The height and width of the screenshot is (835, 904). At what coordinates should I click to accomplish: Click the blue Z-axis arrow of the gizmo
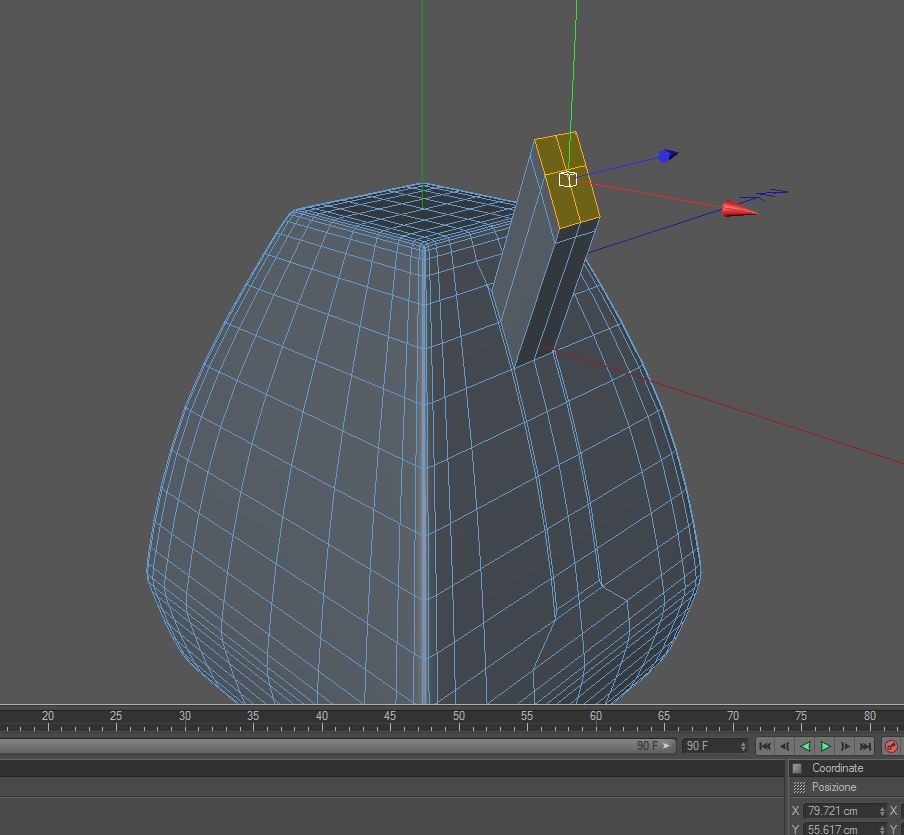(668, 155)
